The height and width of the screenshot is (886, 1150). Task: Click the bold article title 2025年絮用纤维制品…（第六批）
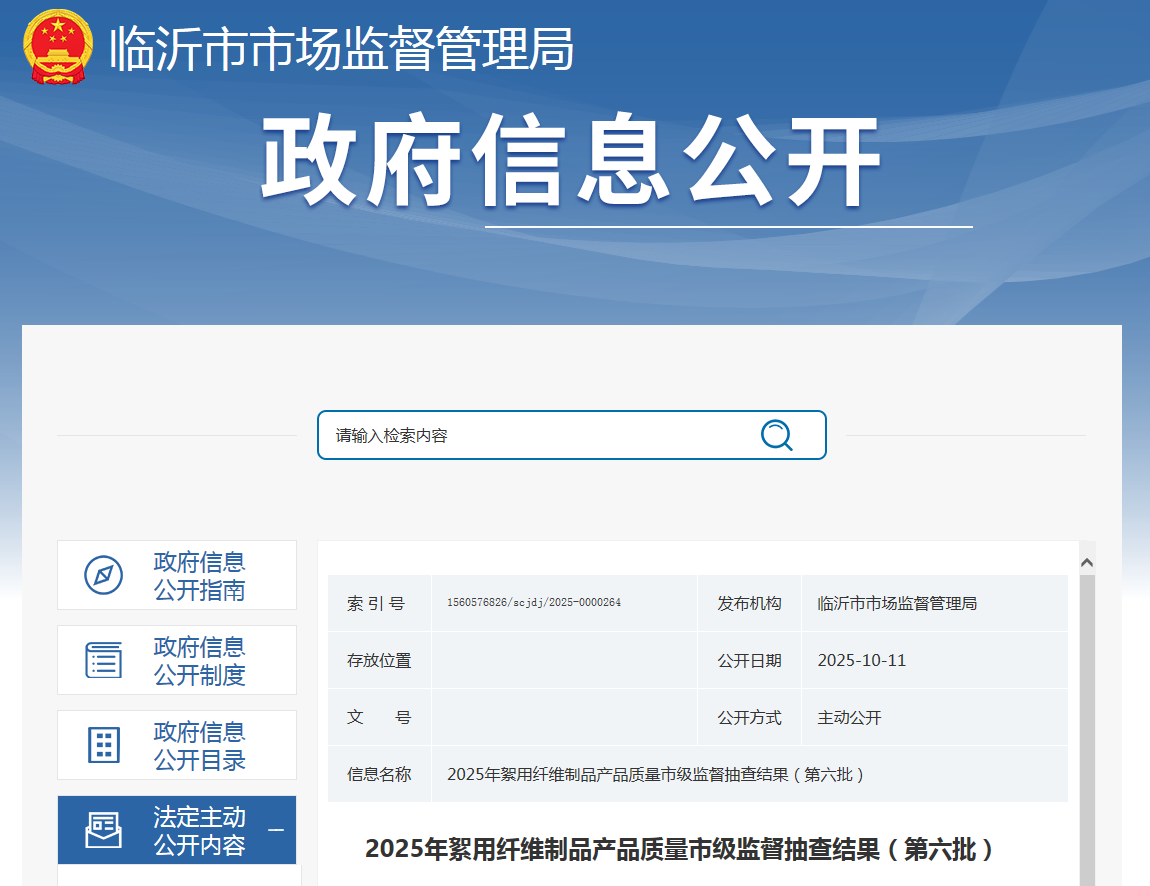[x=680, y=849]
